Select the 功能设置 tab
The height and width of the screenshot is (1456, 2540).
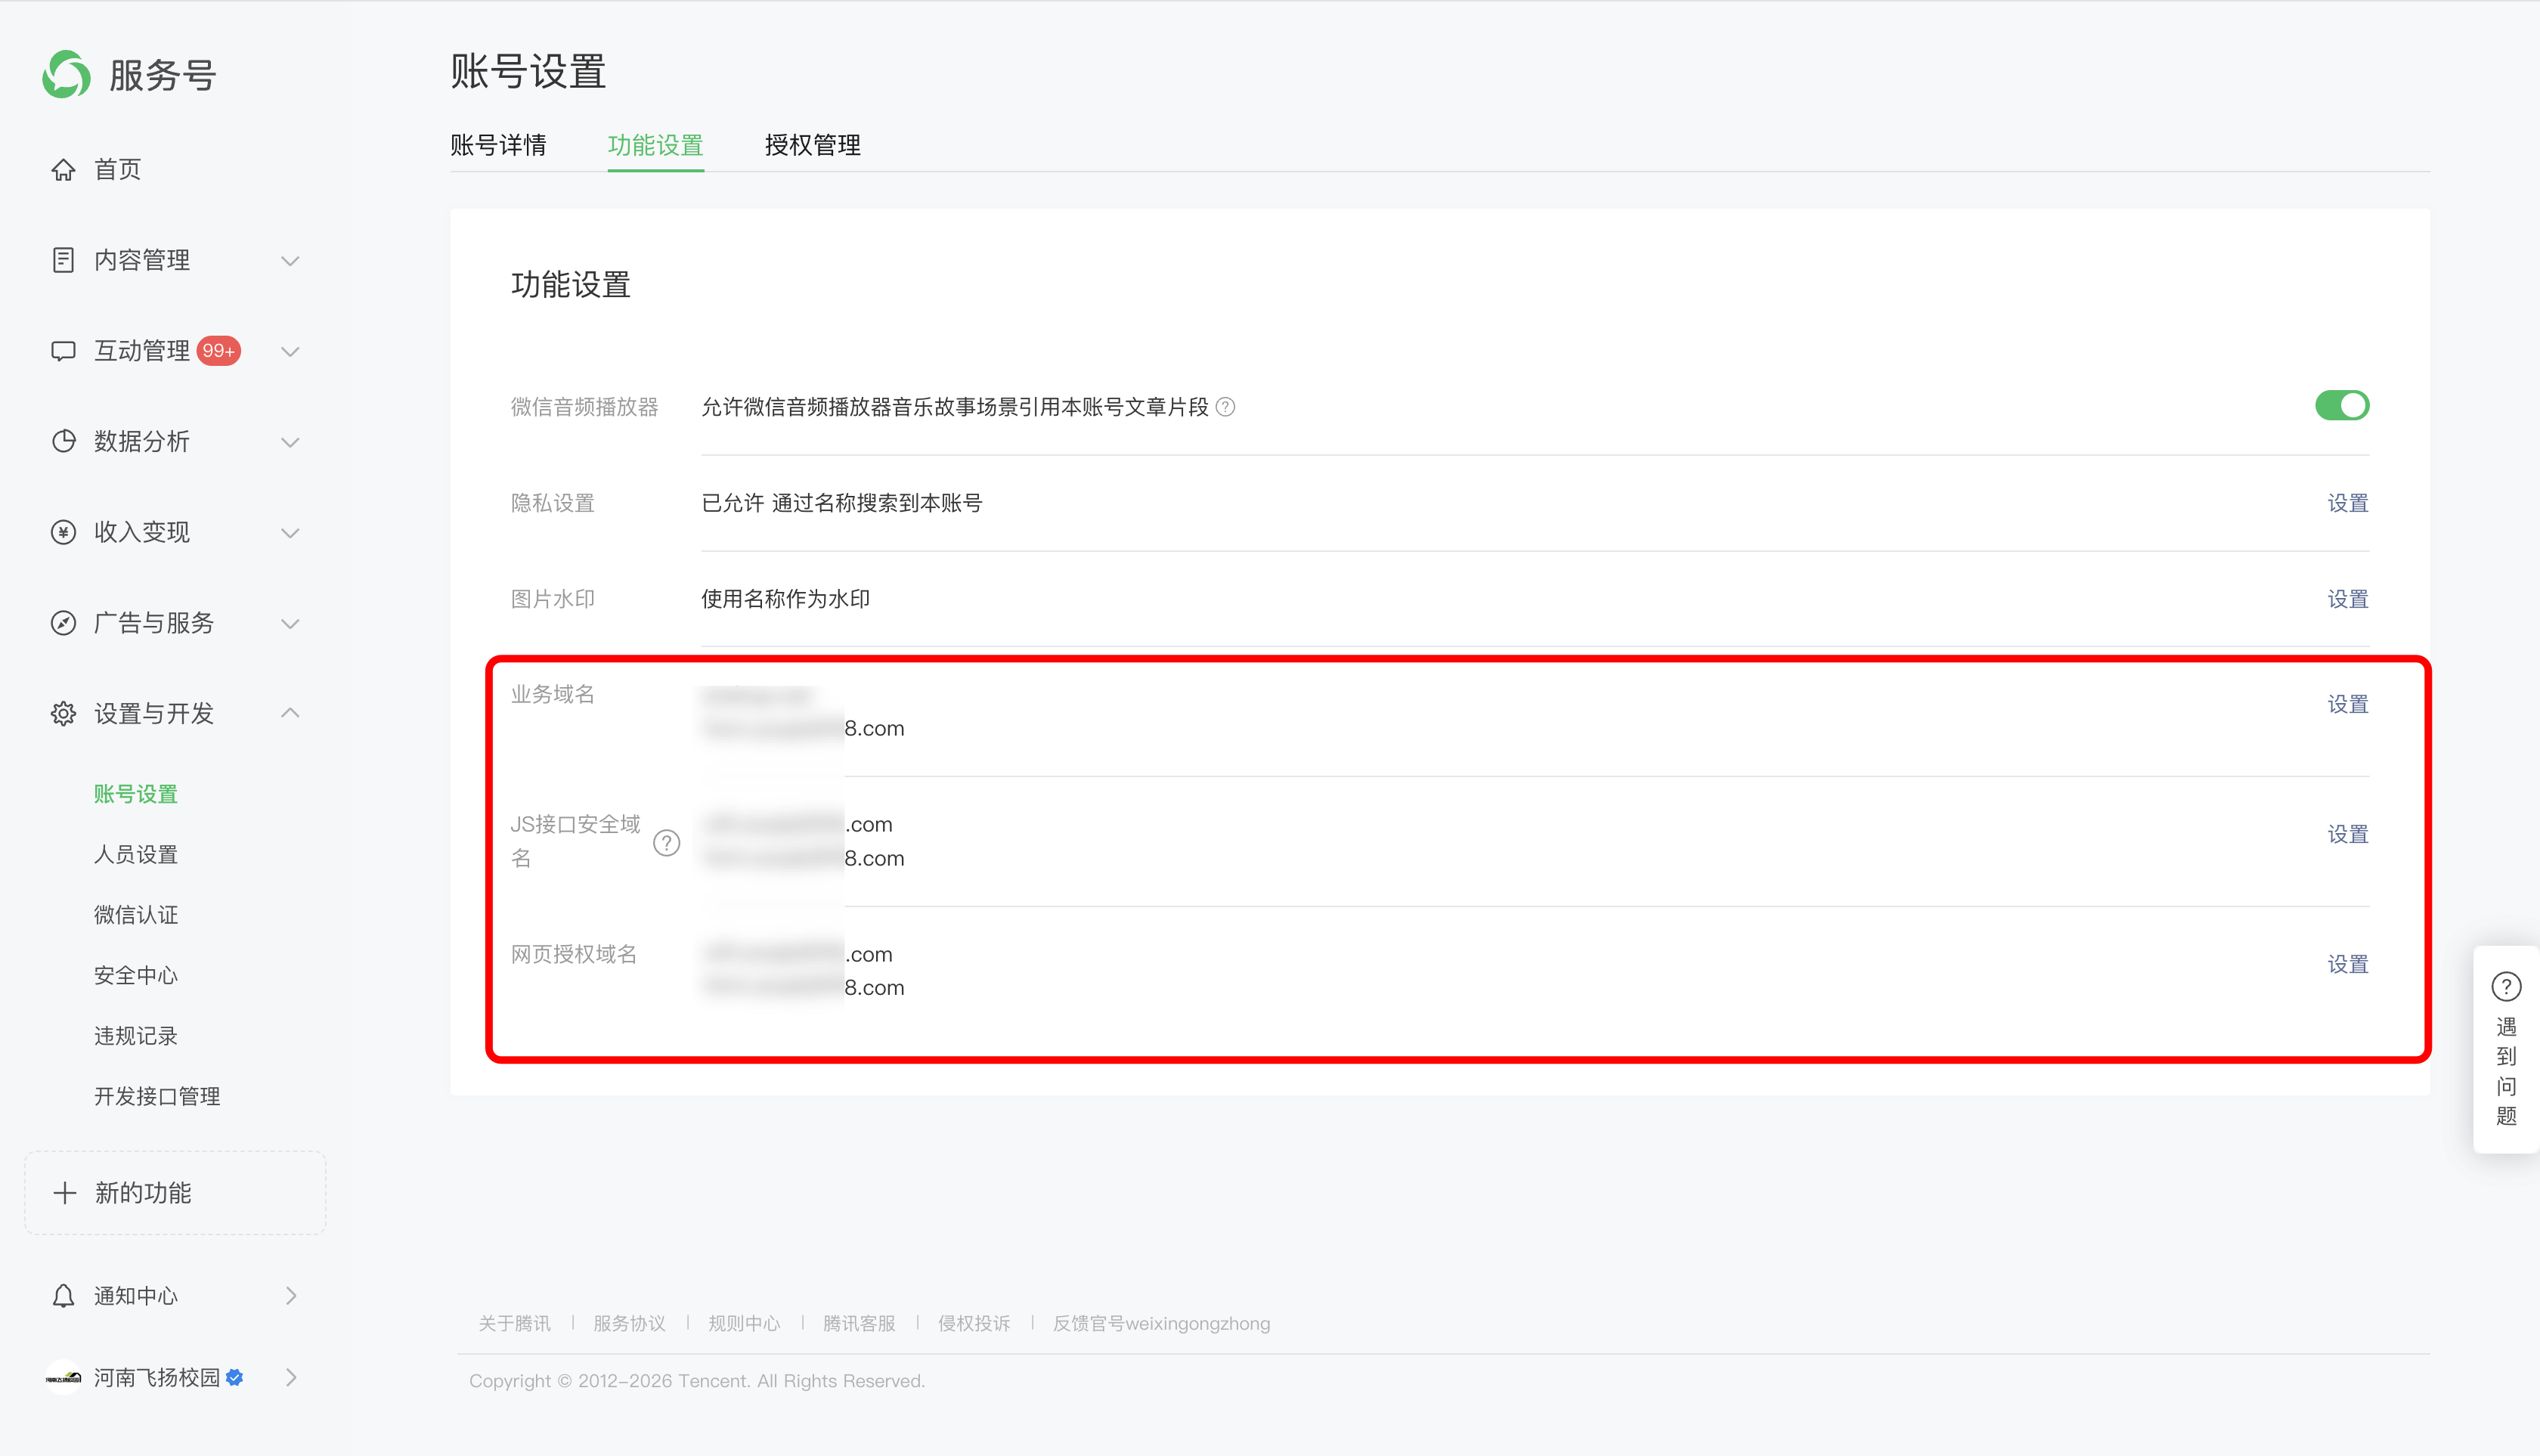click(655, 145)
